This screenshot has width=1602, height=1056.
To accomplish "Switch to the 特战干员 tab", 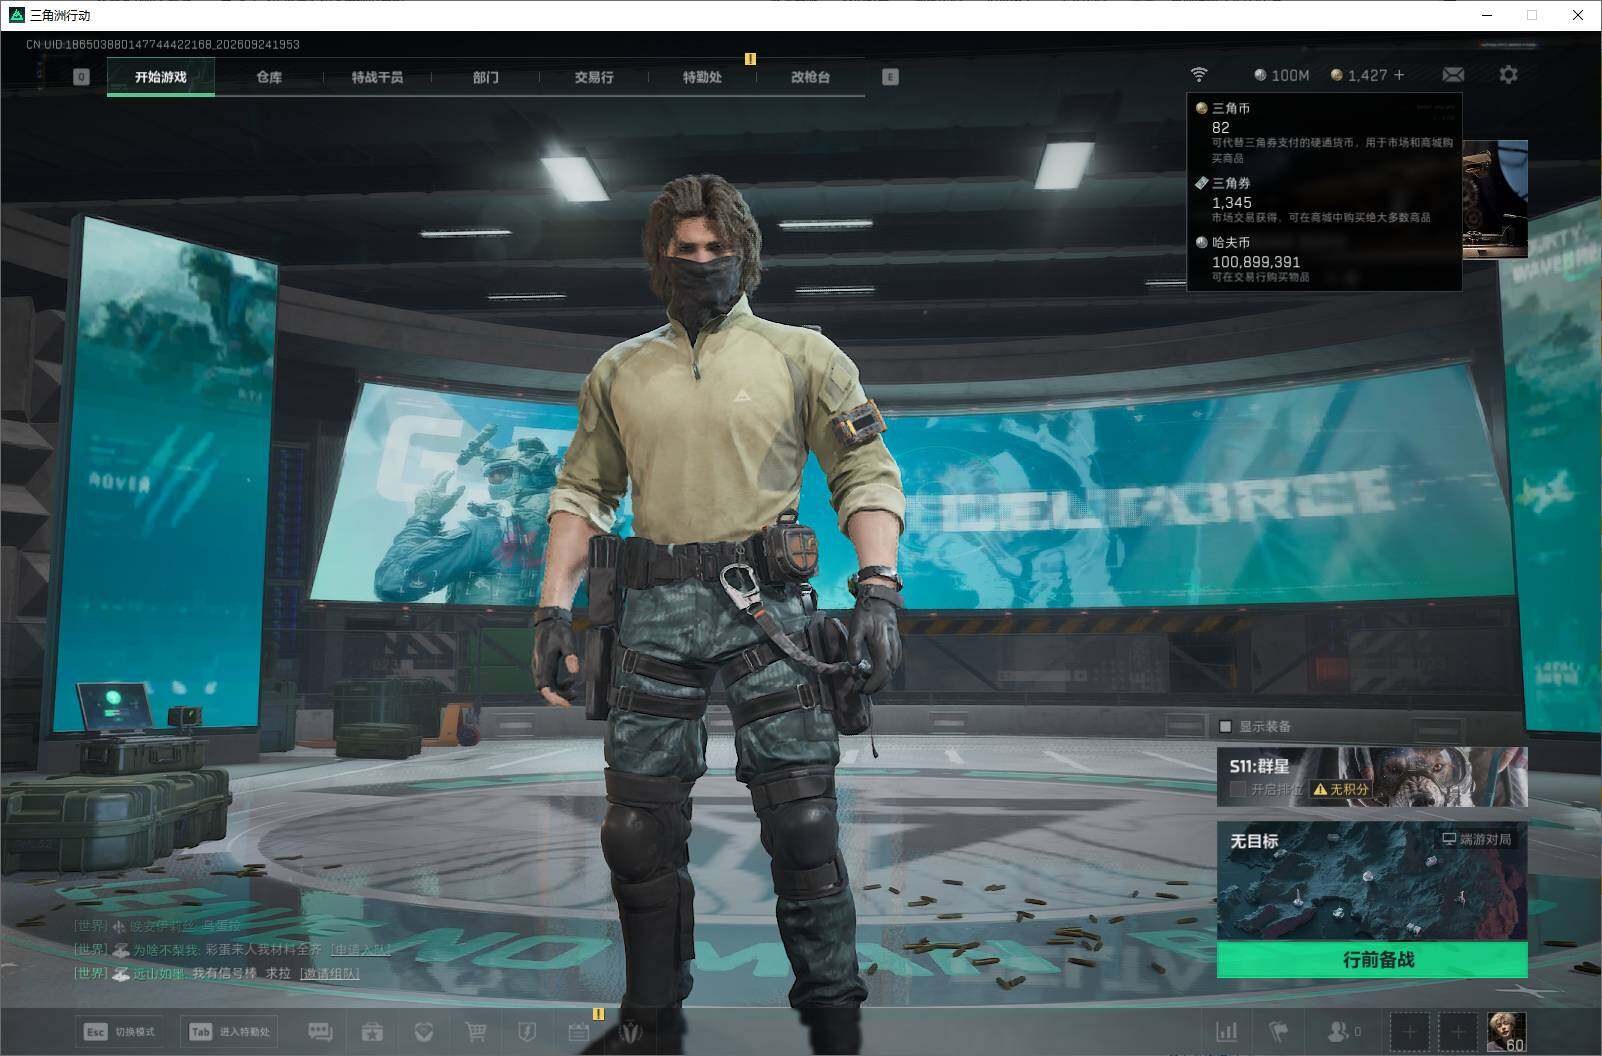I will 377,77.
